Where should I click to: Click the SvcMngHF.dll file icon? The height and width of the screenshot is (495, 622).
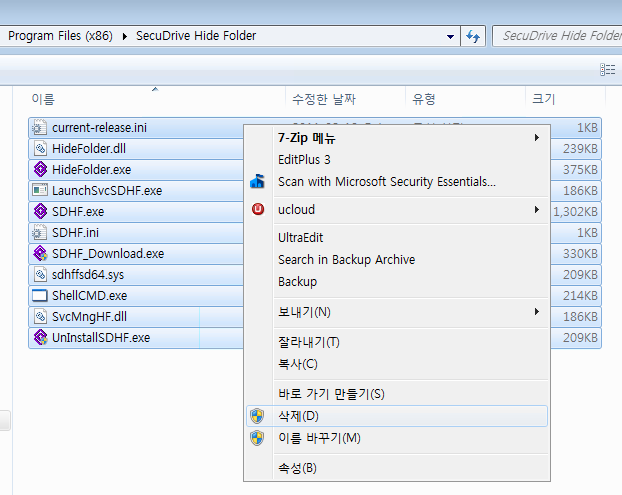click(40, 317)
